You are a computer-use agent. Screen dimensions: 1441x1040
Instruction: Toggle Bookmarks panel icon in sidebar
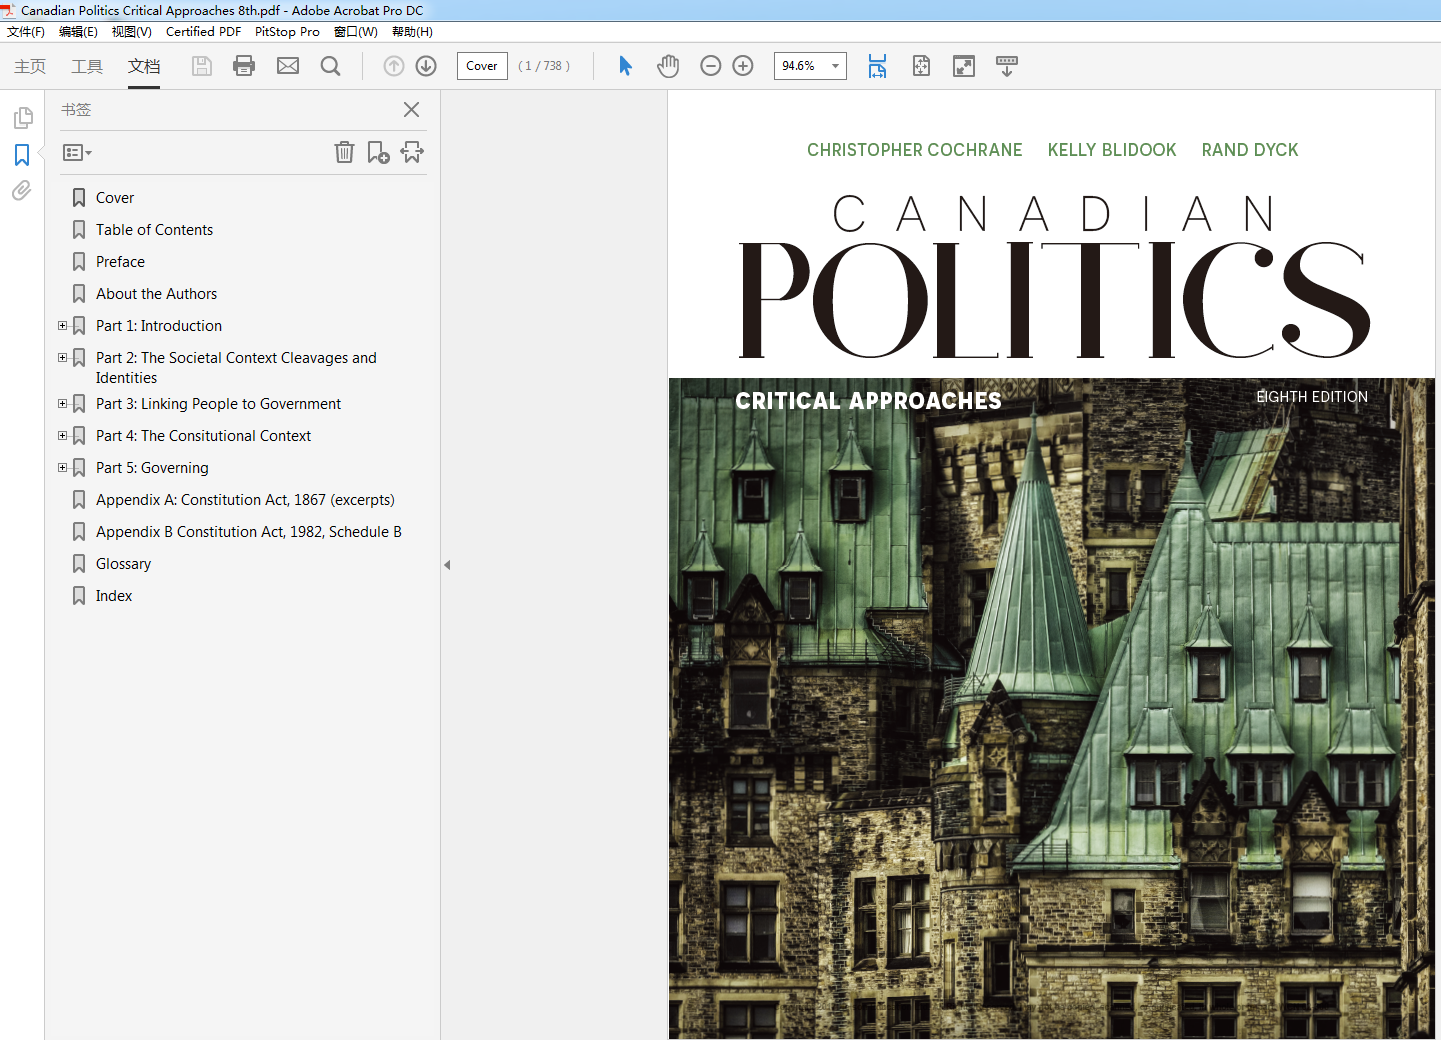click(22, 155)
